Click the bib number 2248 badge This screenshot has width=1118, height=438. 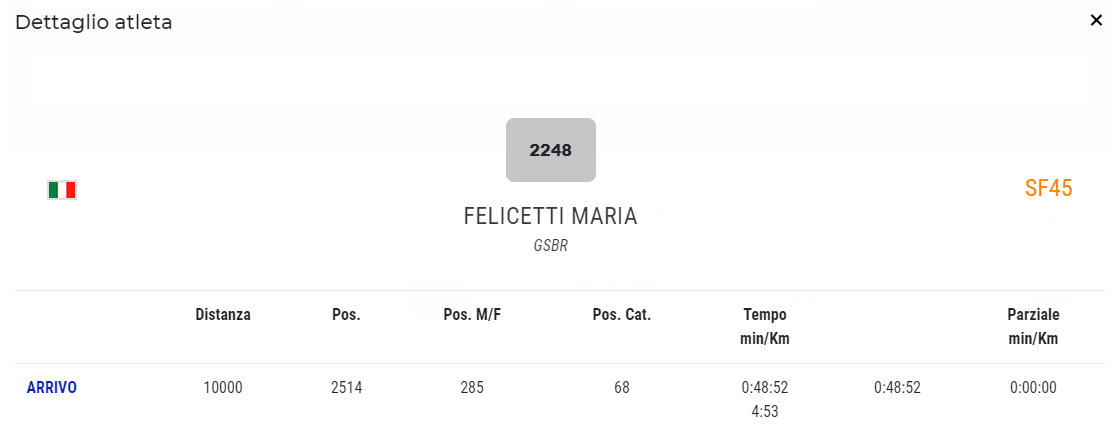551,150
